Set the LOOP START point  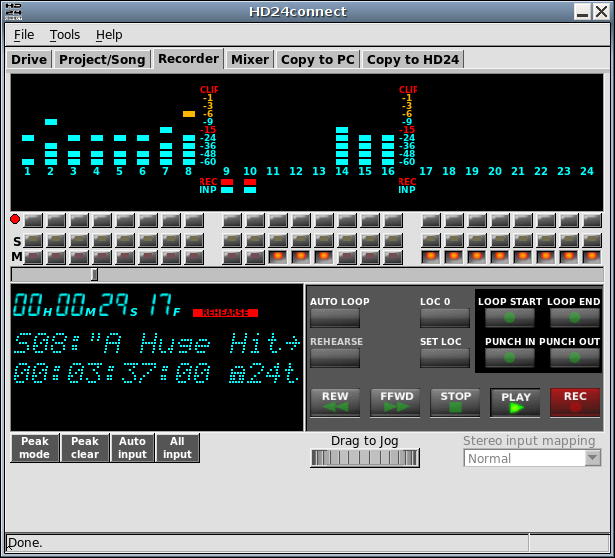coord(510,318)
